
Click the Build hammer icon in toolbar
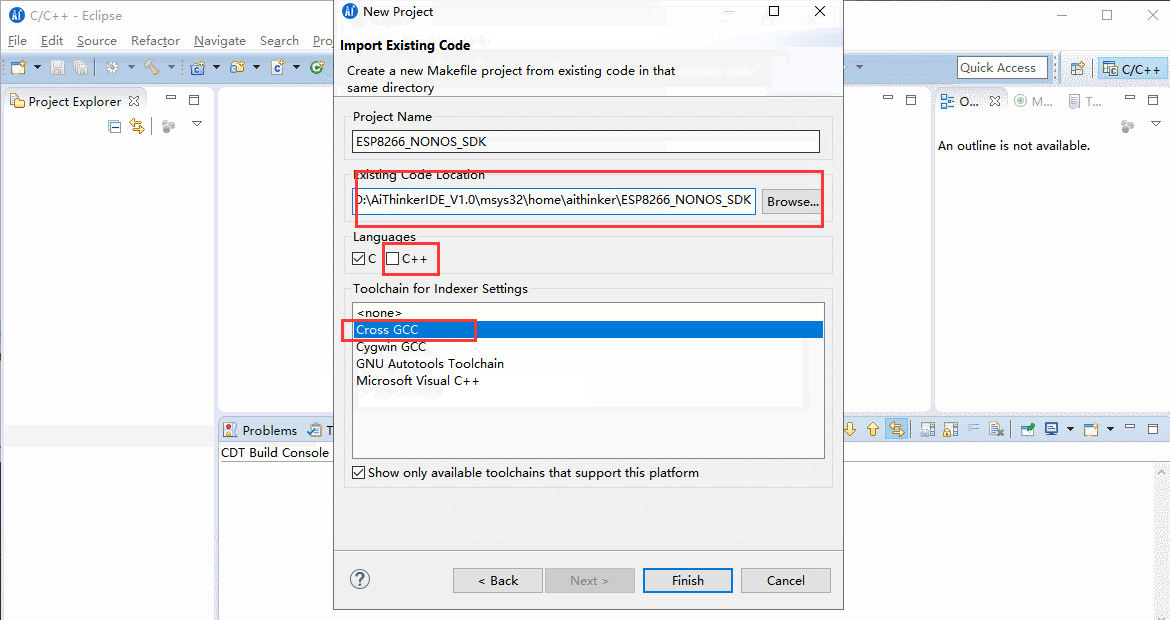click(x=151, y=68)
